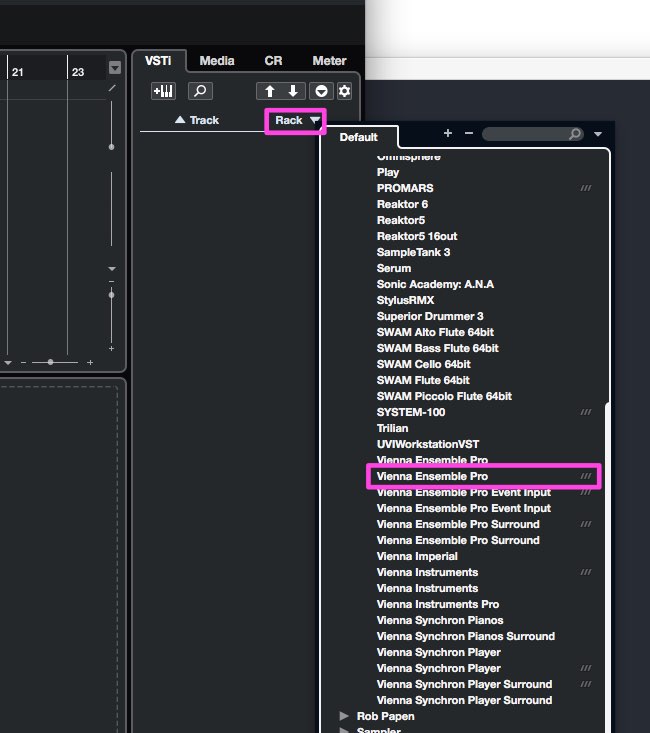Load Trilian
The image size is (650, 733).
392,428
